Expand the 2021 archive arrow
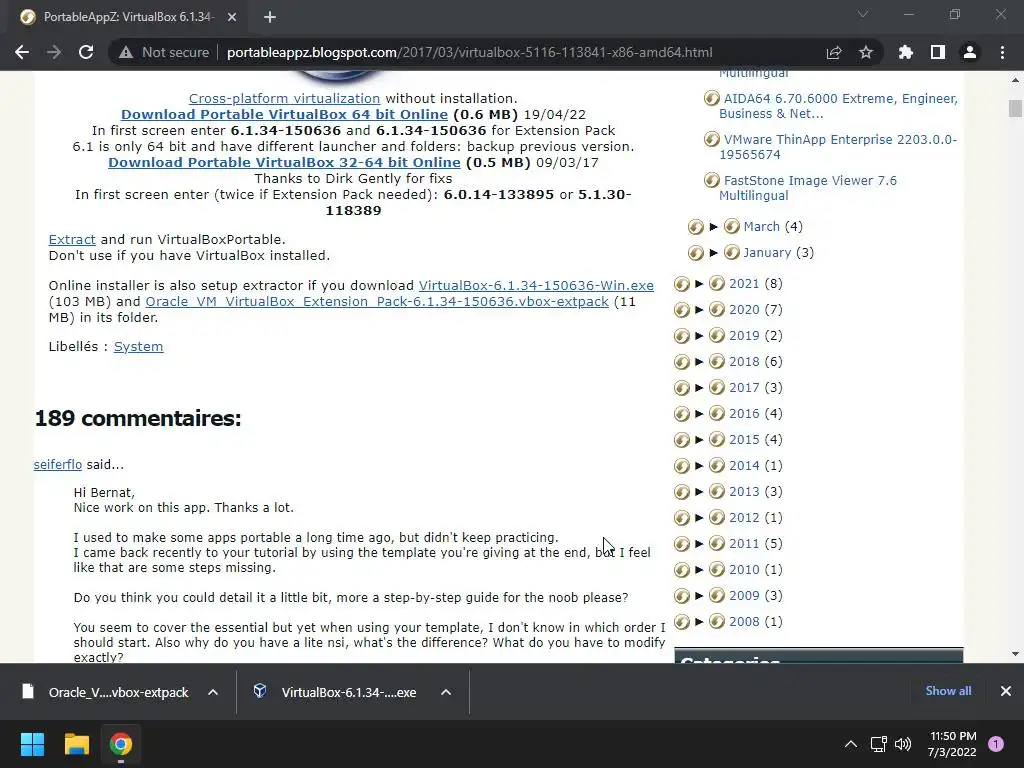Screen dimensions: 1024x768 699,283
